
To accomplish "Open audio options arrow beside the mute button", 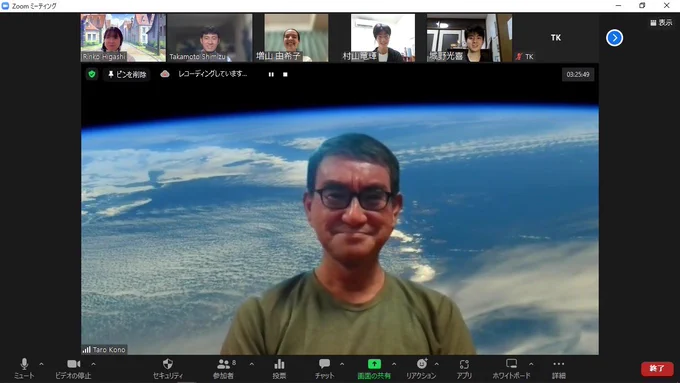I will [x=41, y=364].
